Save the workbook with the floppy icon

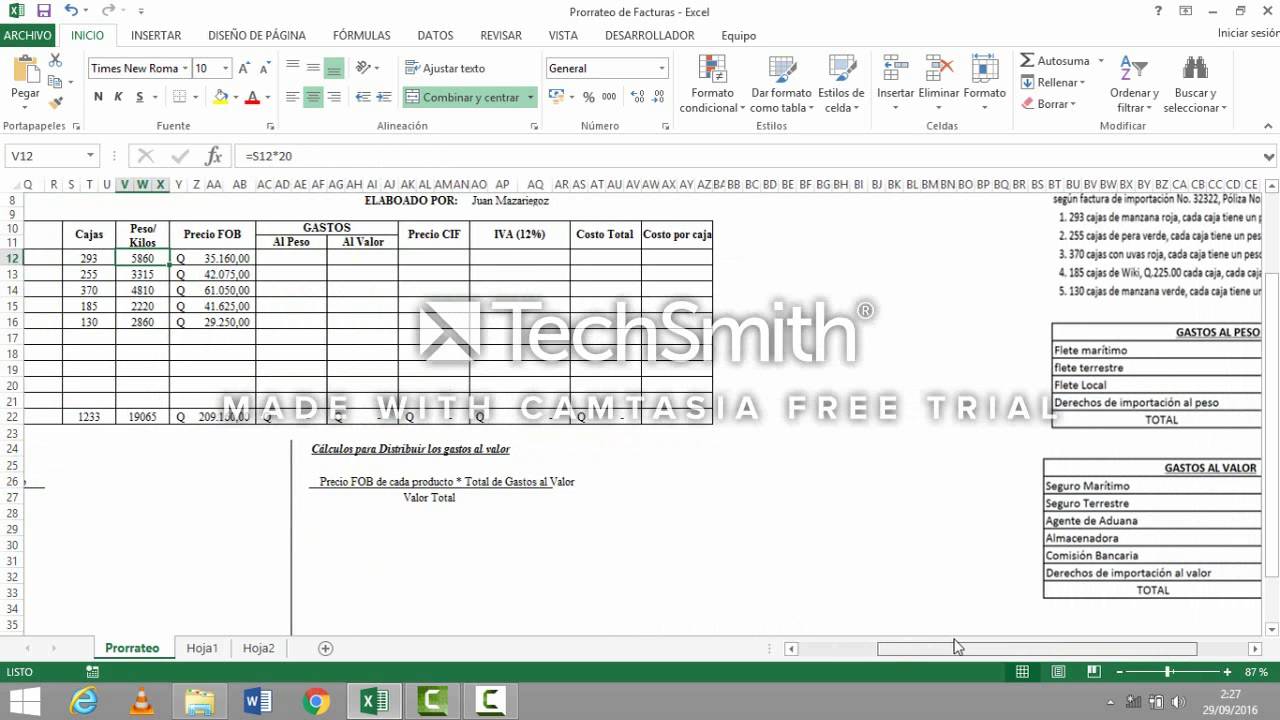pos(43,11)
